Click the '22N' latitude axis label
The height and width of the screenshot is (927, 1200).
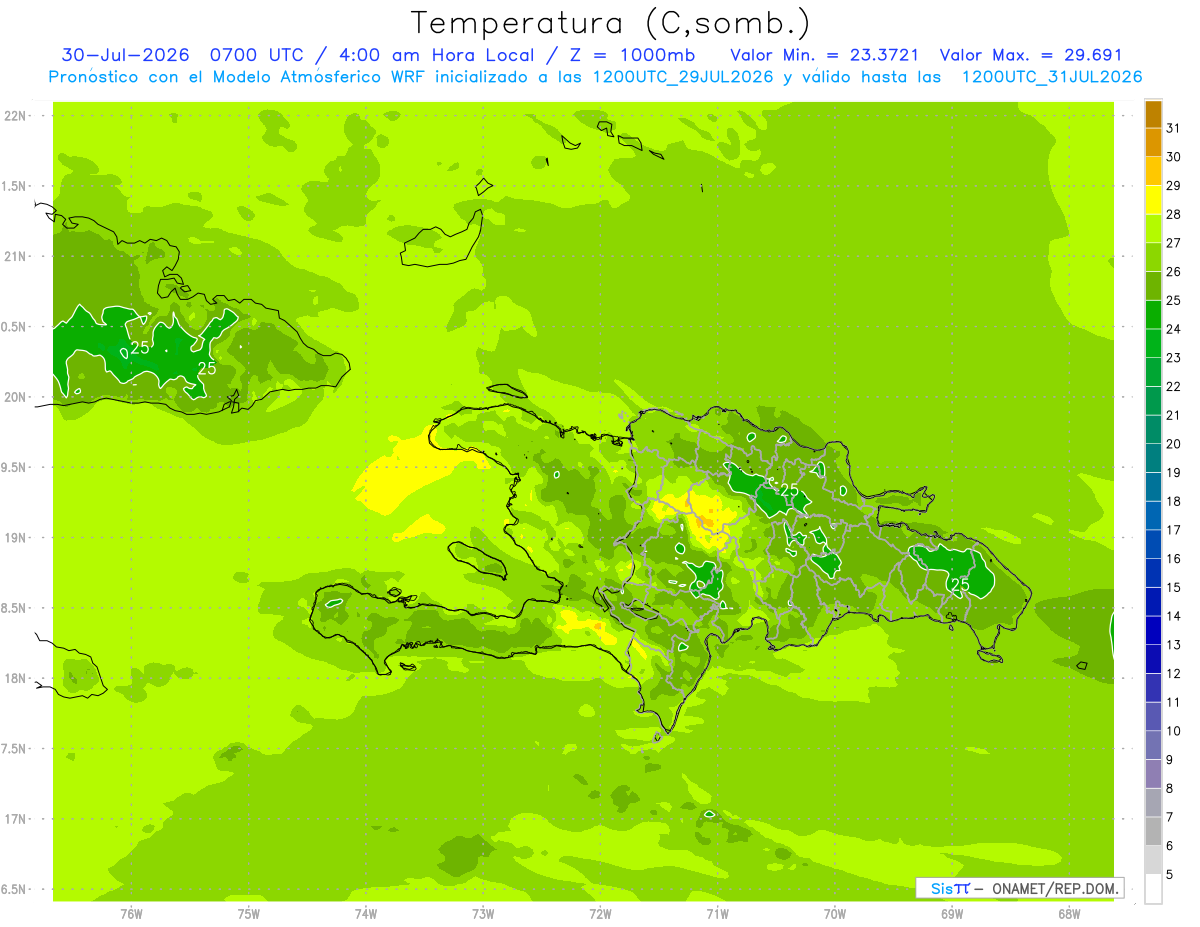[x=17, y=116]
